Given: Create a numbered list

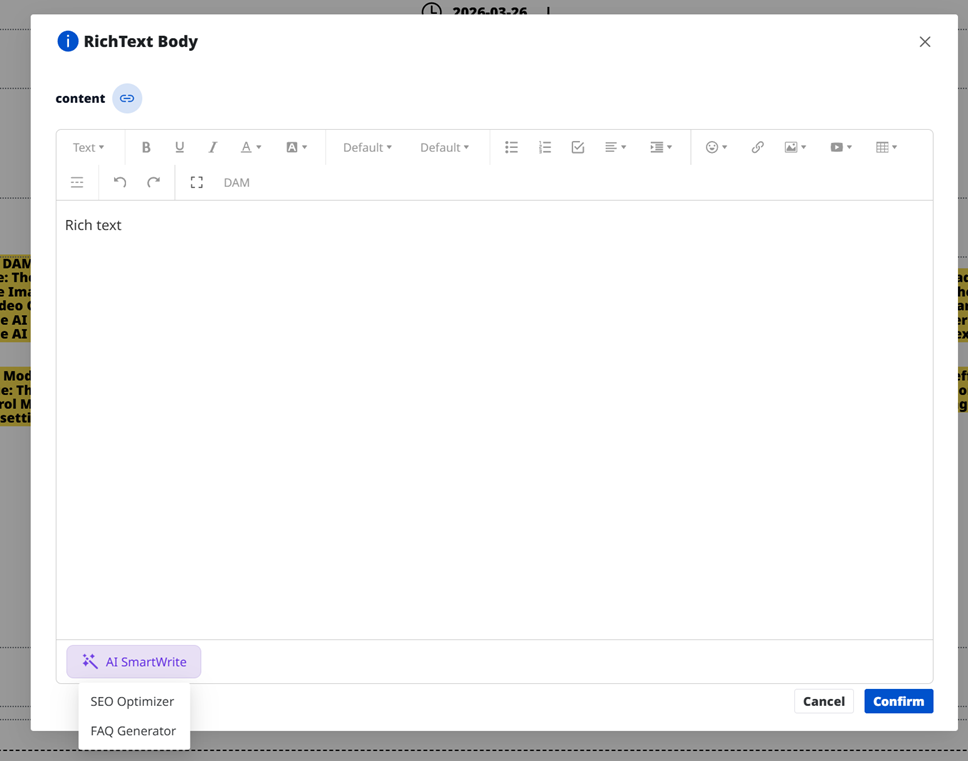Looking at the screenshot, I should (x=545, y=146).
